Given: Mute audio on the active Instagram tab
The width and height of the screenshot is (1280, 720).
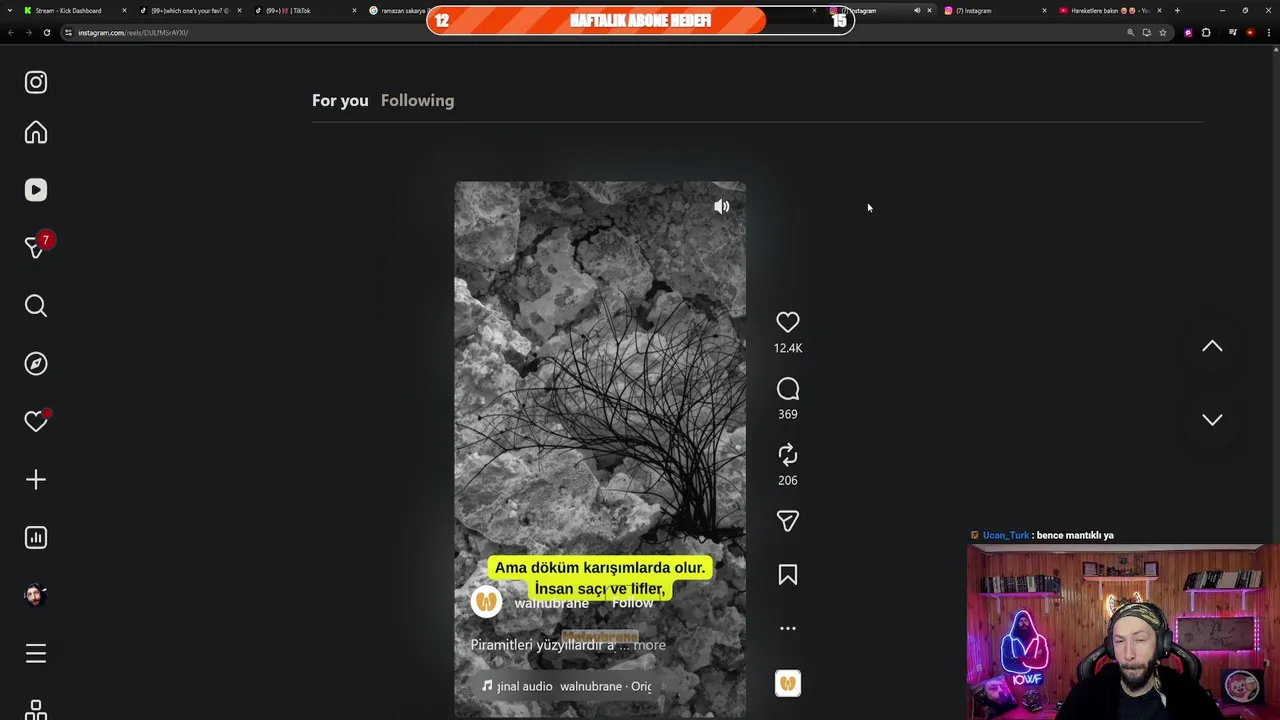Looking at the screenshot, I should tap(917, 10).
